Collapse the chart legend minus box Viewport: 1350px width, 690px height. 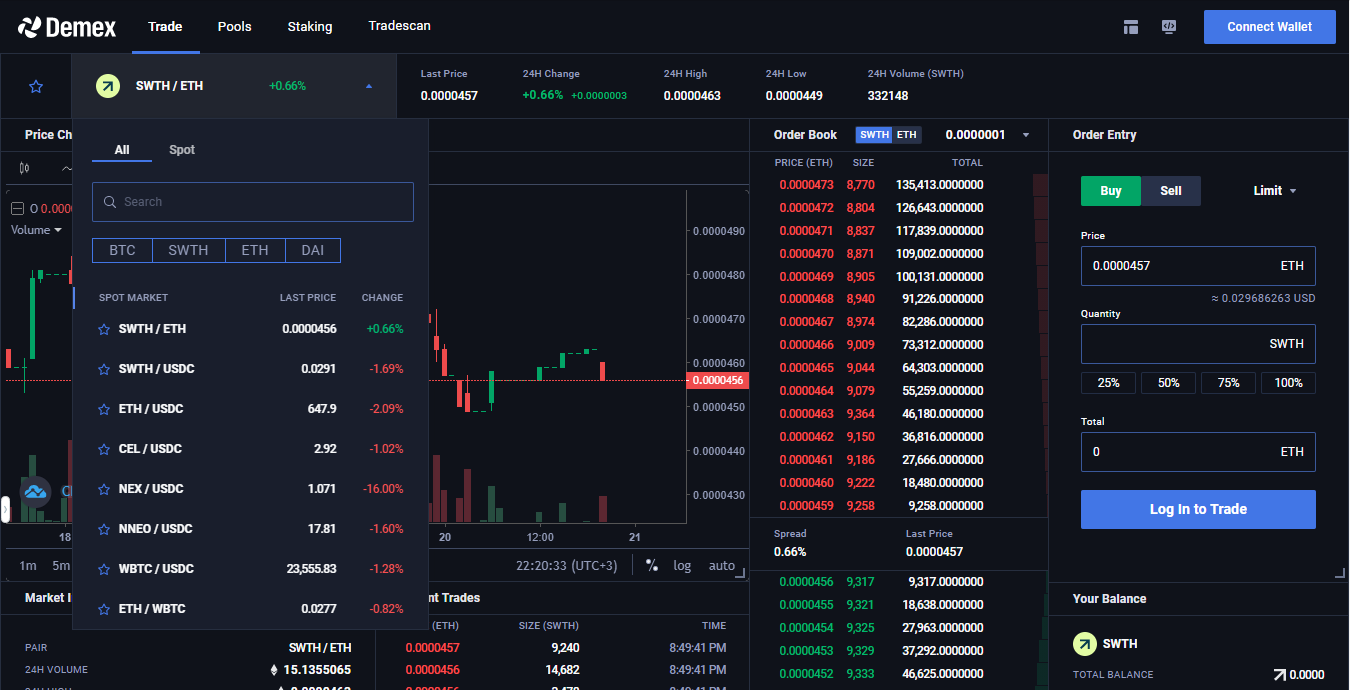(x=17, y=209)
